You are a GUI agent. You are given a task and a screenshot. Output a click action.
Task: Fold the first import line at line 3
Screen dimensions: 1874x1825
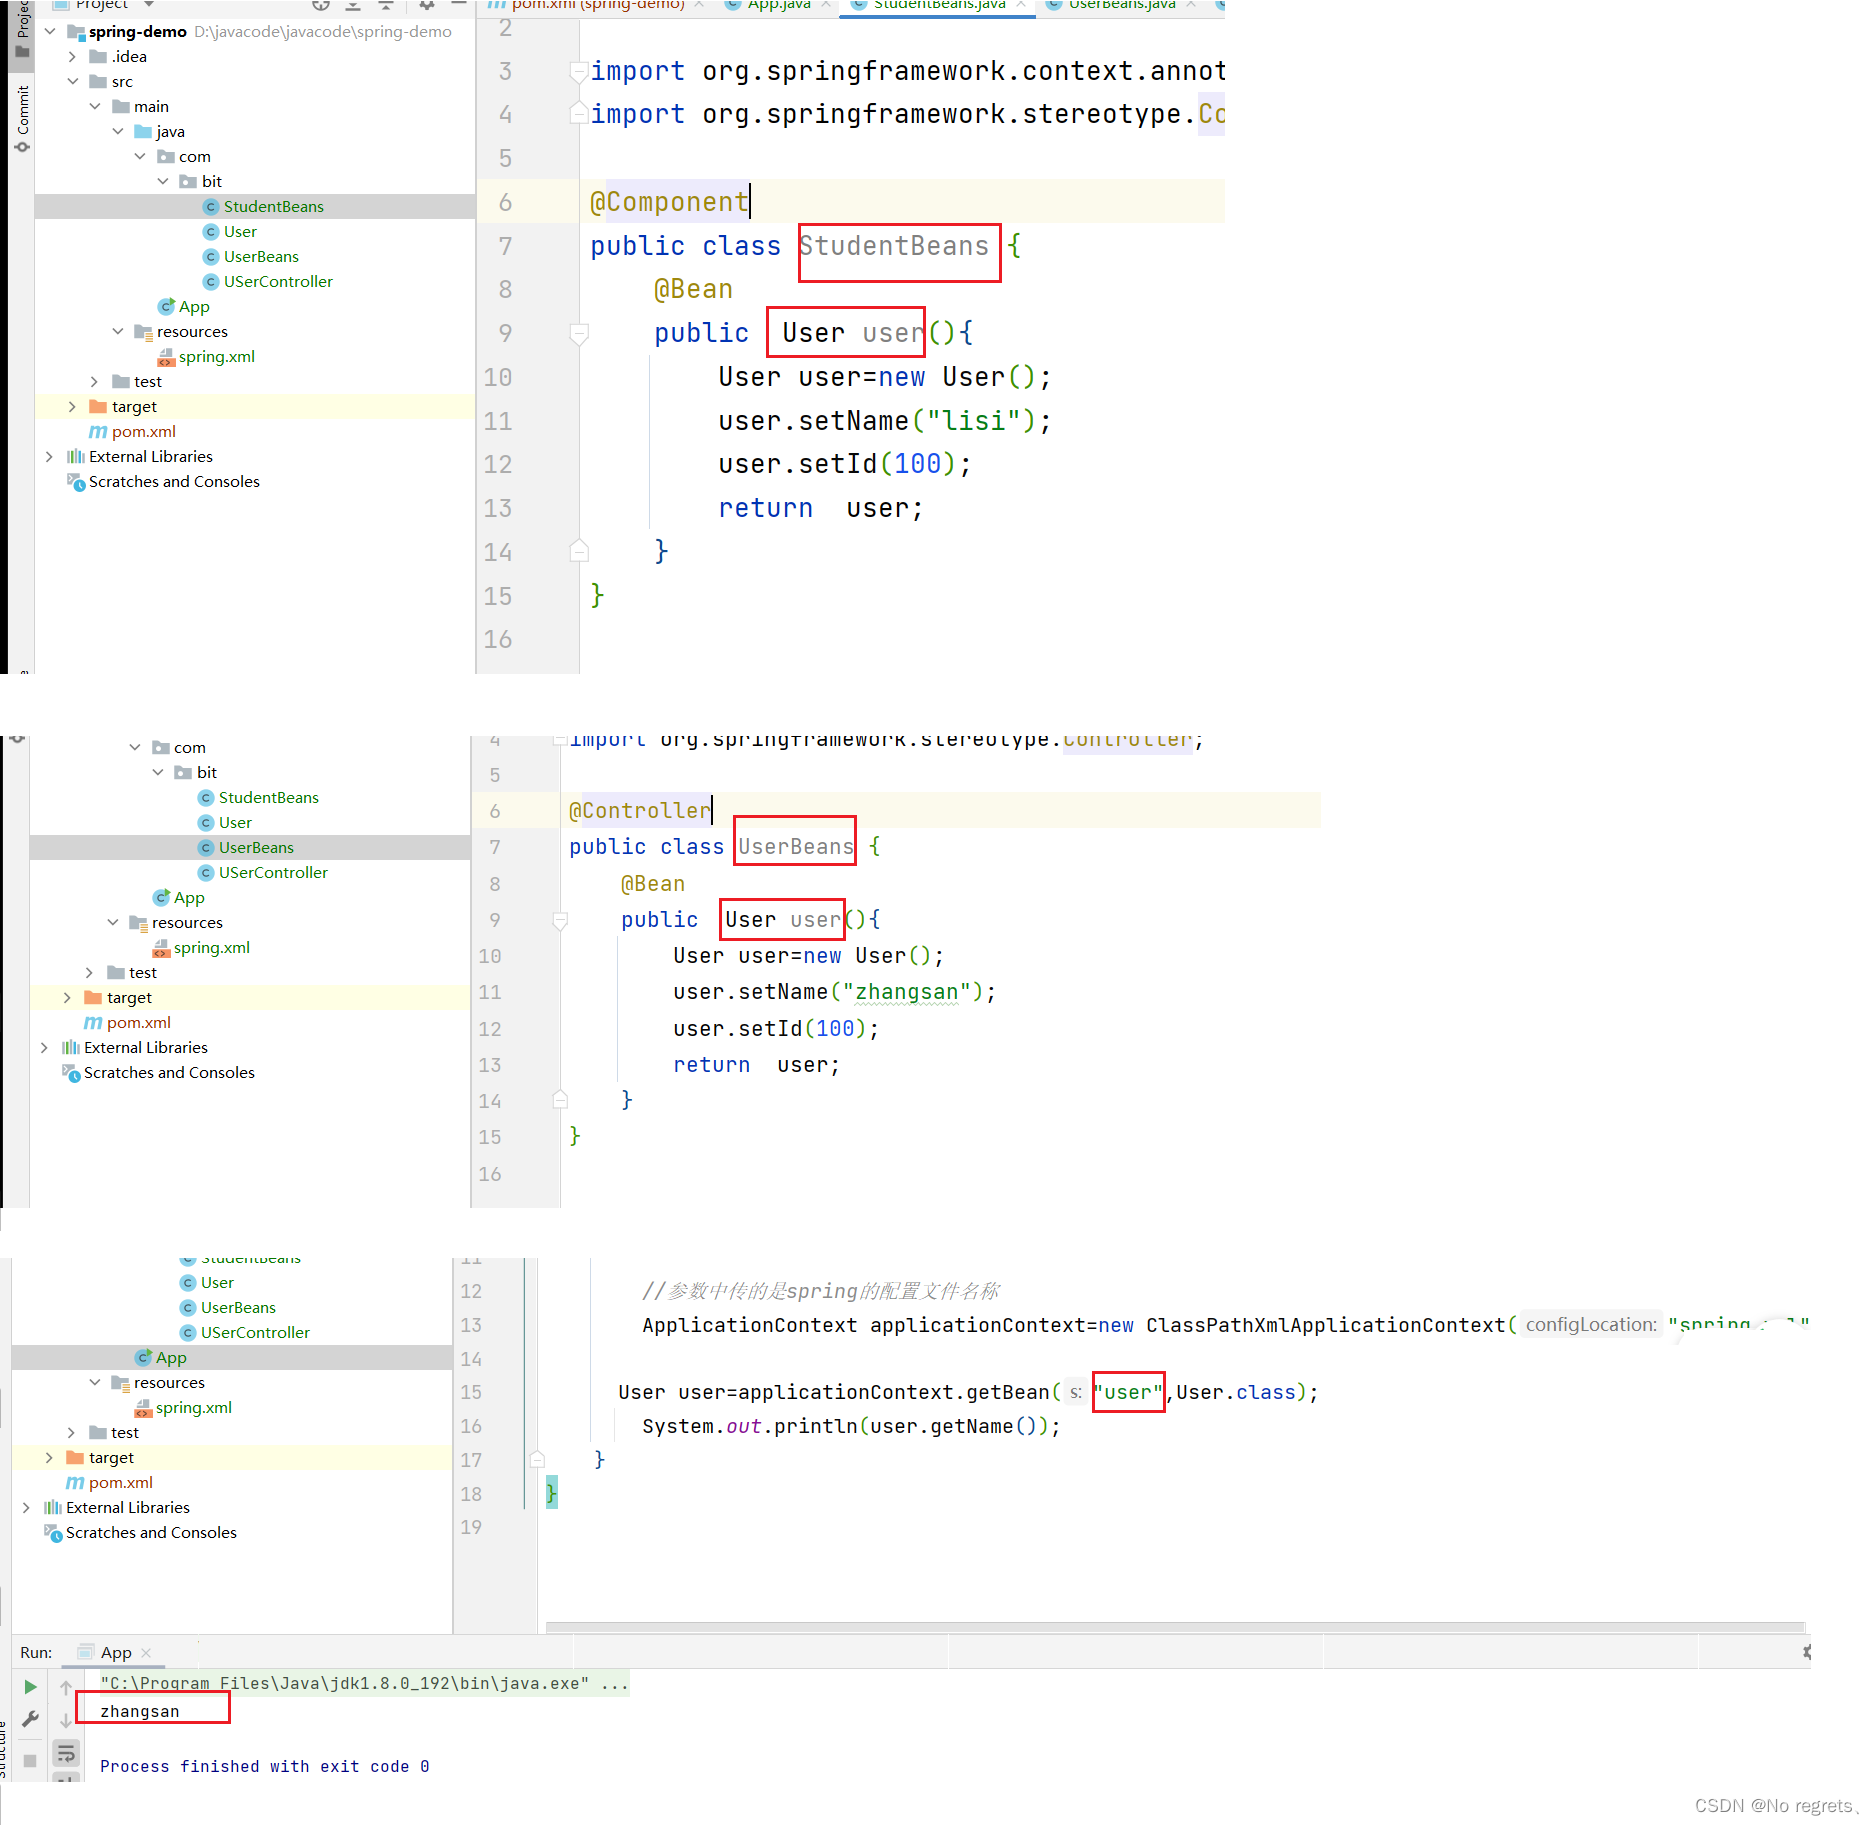tap(578, 71)
